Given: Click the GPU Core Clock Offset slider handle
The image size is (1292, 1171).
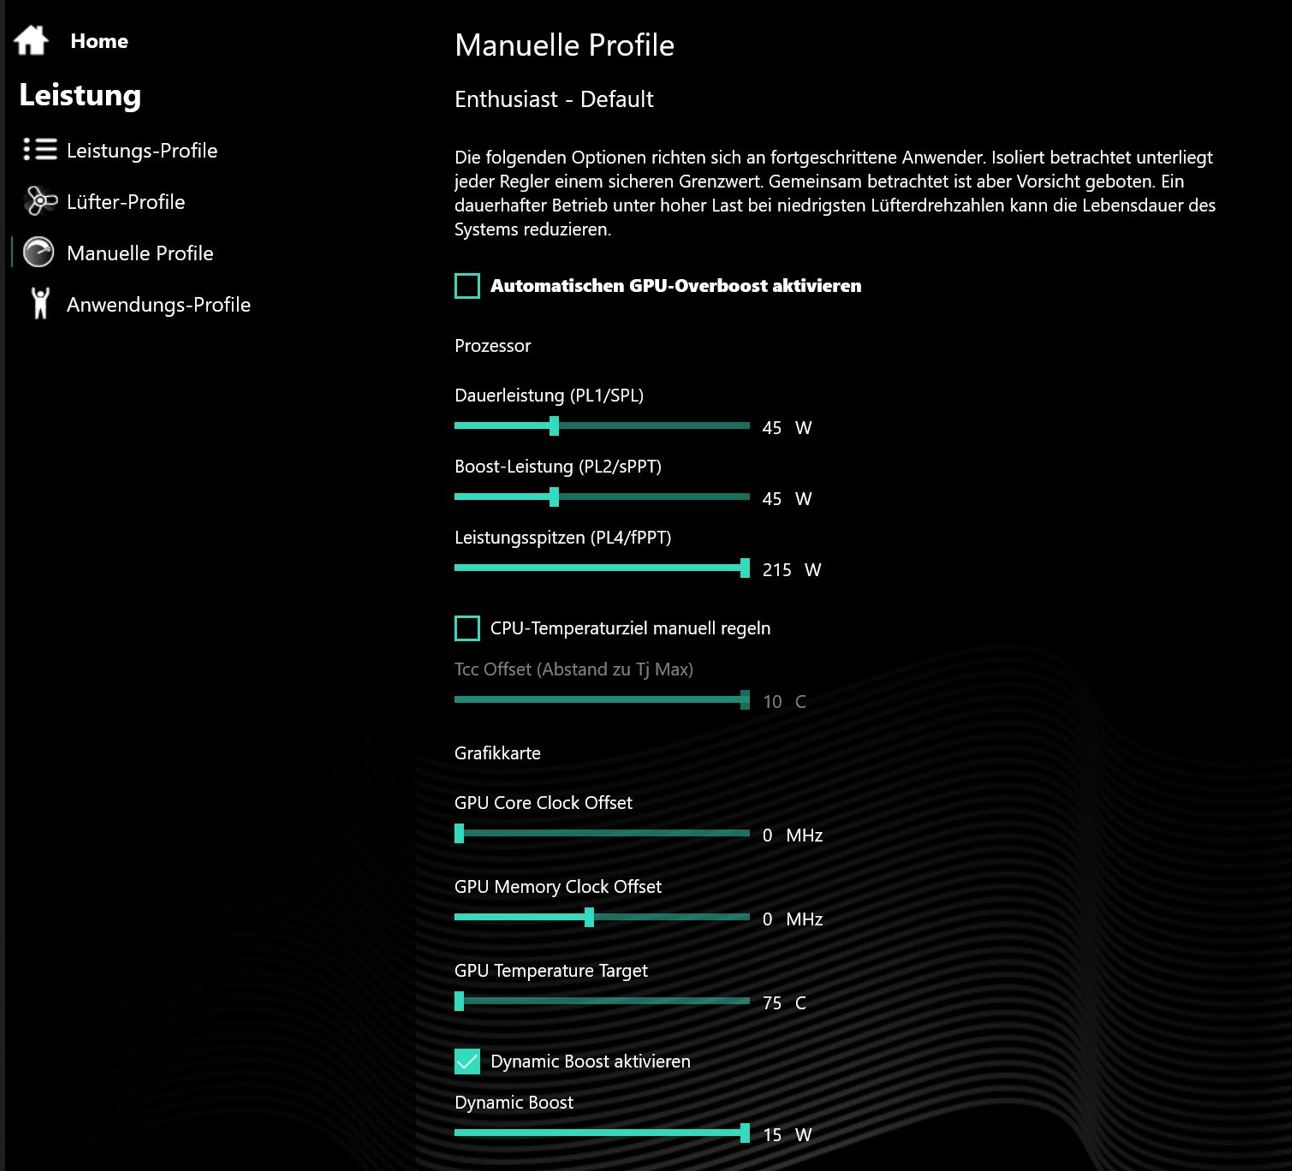Looking at the screenshot, I should coord(459,833).
